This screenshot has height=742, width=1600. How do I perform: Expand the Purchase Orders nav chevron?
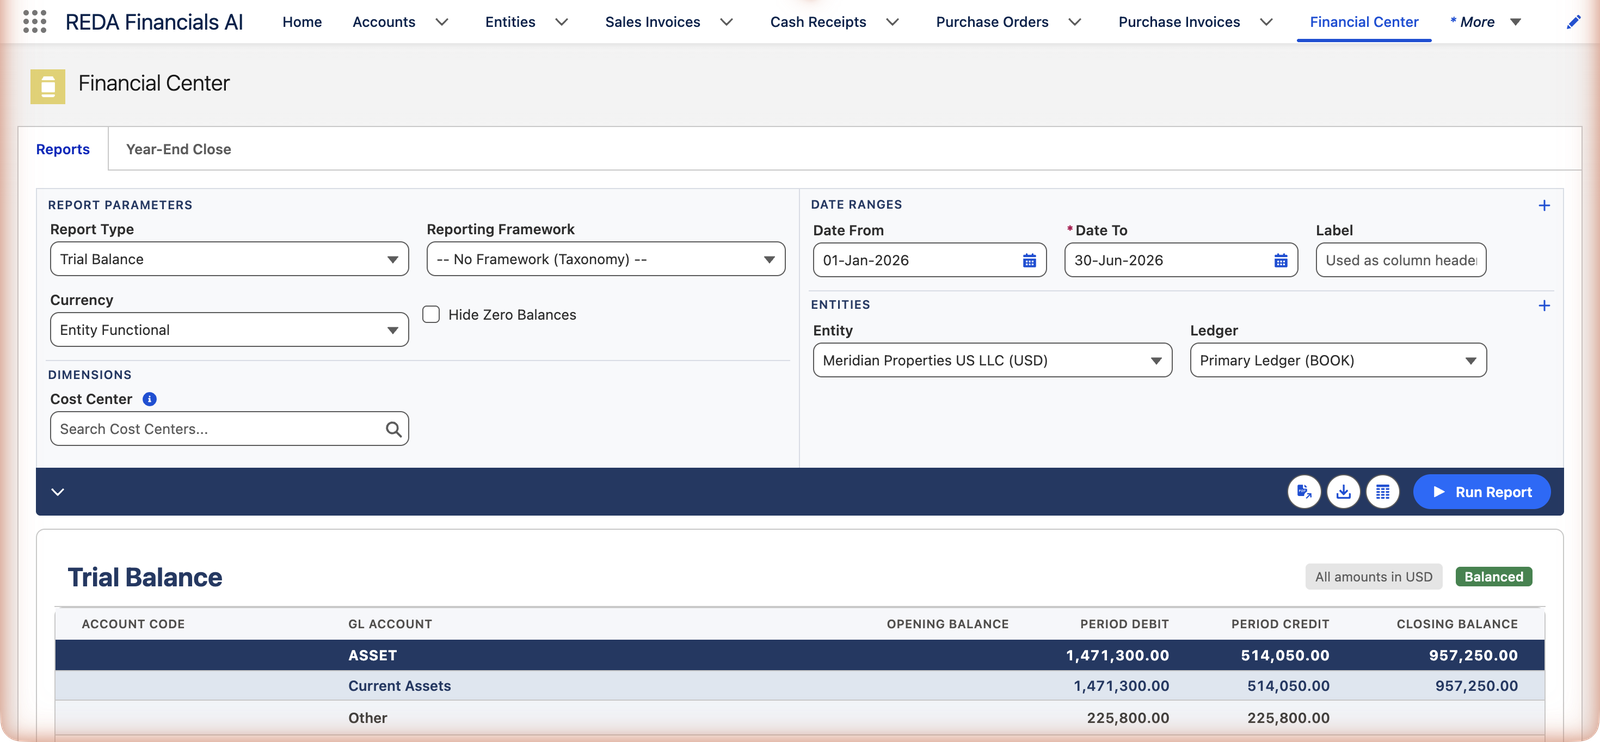1075,22
